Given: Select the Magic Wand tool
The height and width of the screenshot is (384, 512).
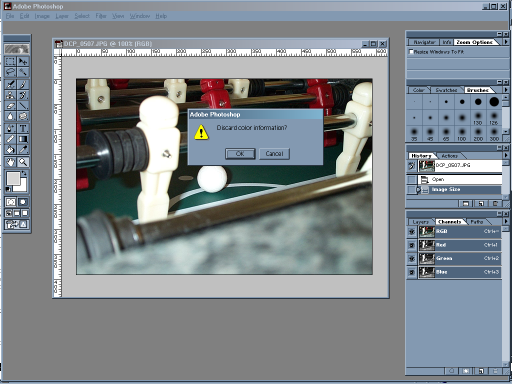Looking at the screenshot, I should point(23,72).
